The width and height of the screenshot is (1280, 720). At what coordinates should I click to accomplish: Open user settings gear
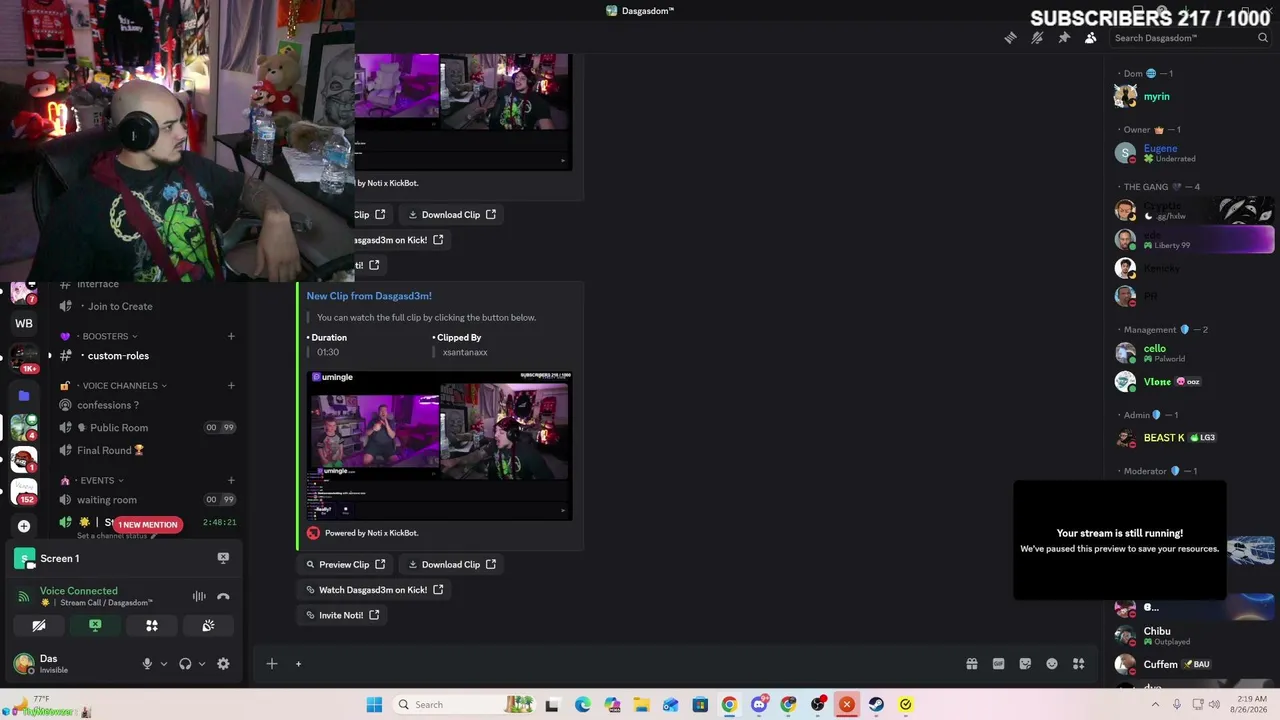223,664
